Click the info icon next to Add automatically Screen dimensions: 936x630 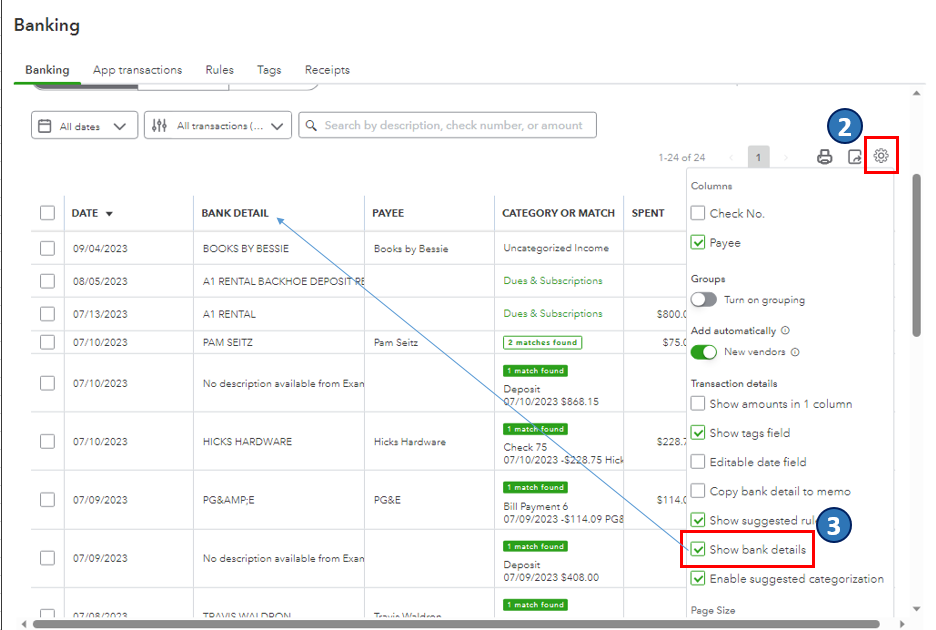[x=786, y=330]
